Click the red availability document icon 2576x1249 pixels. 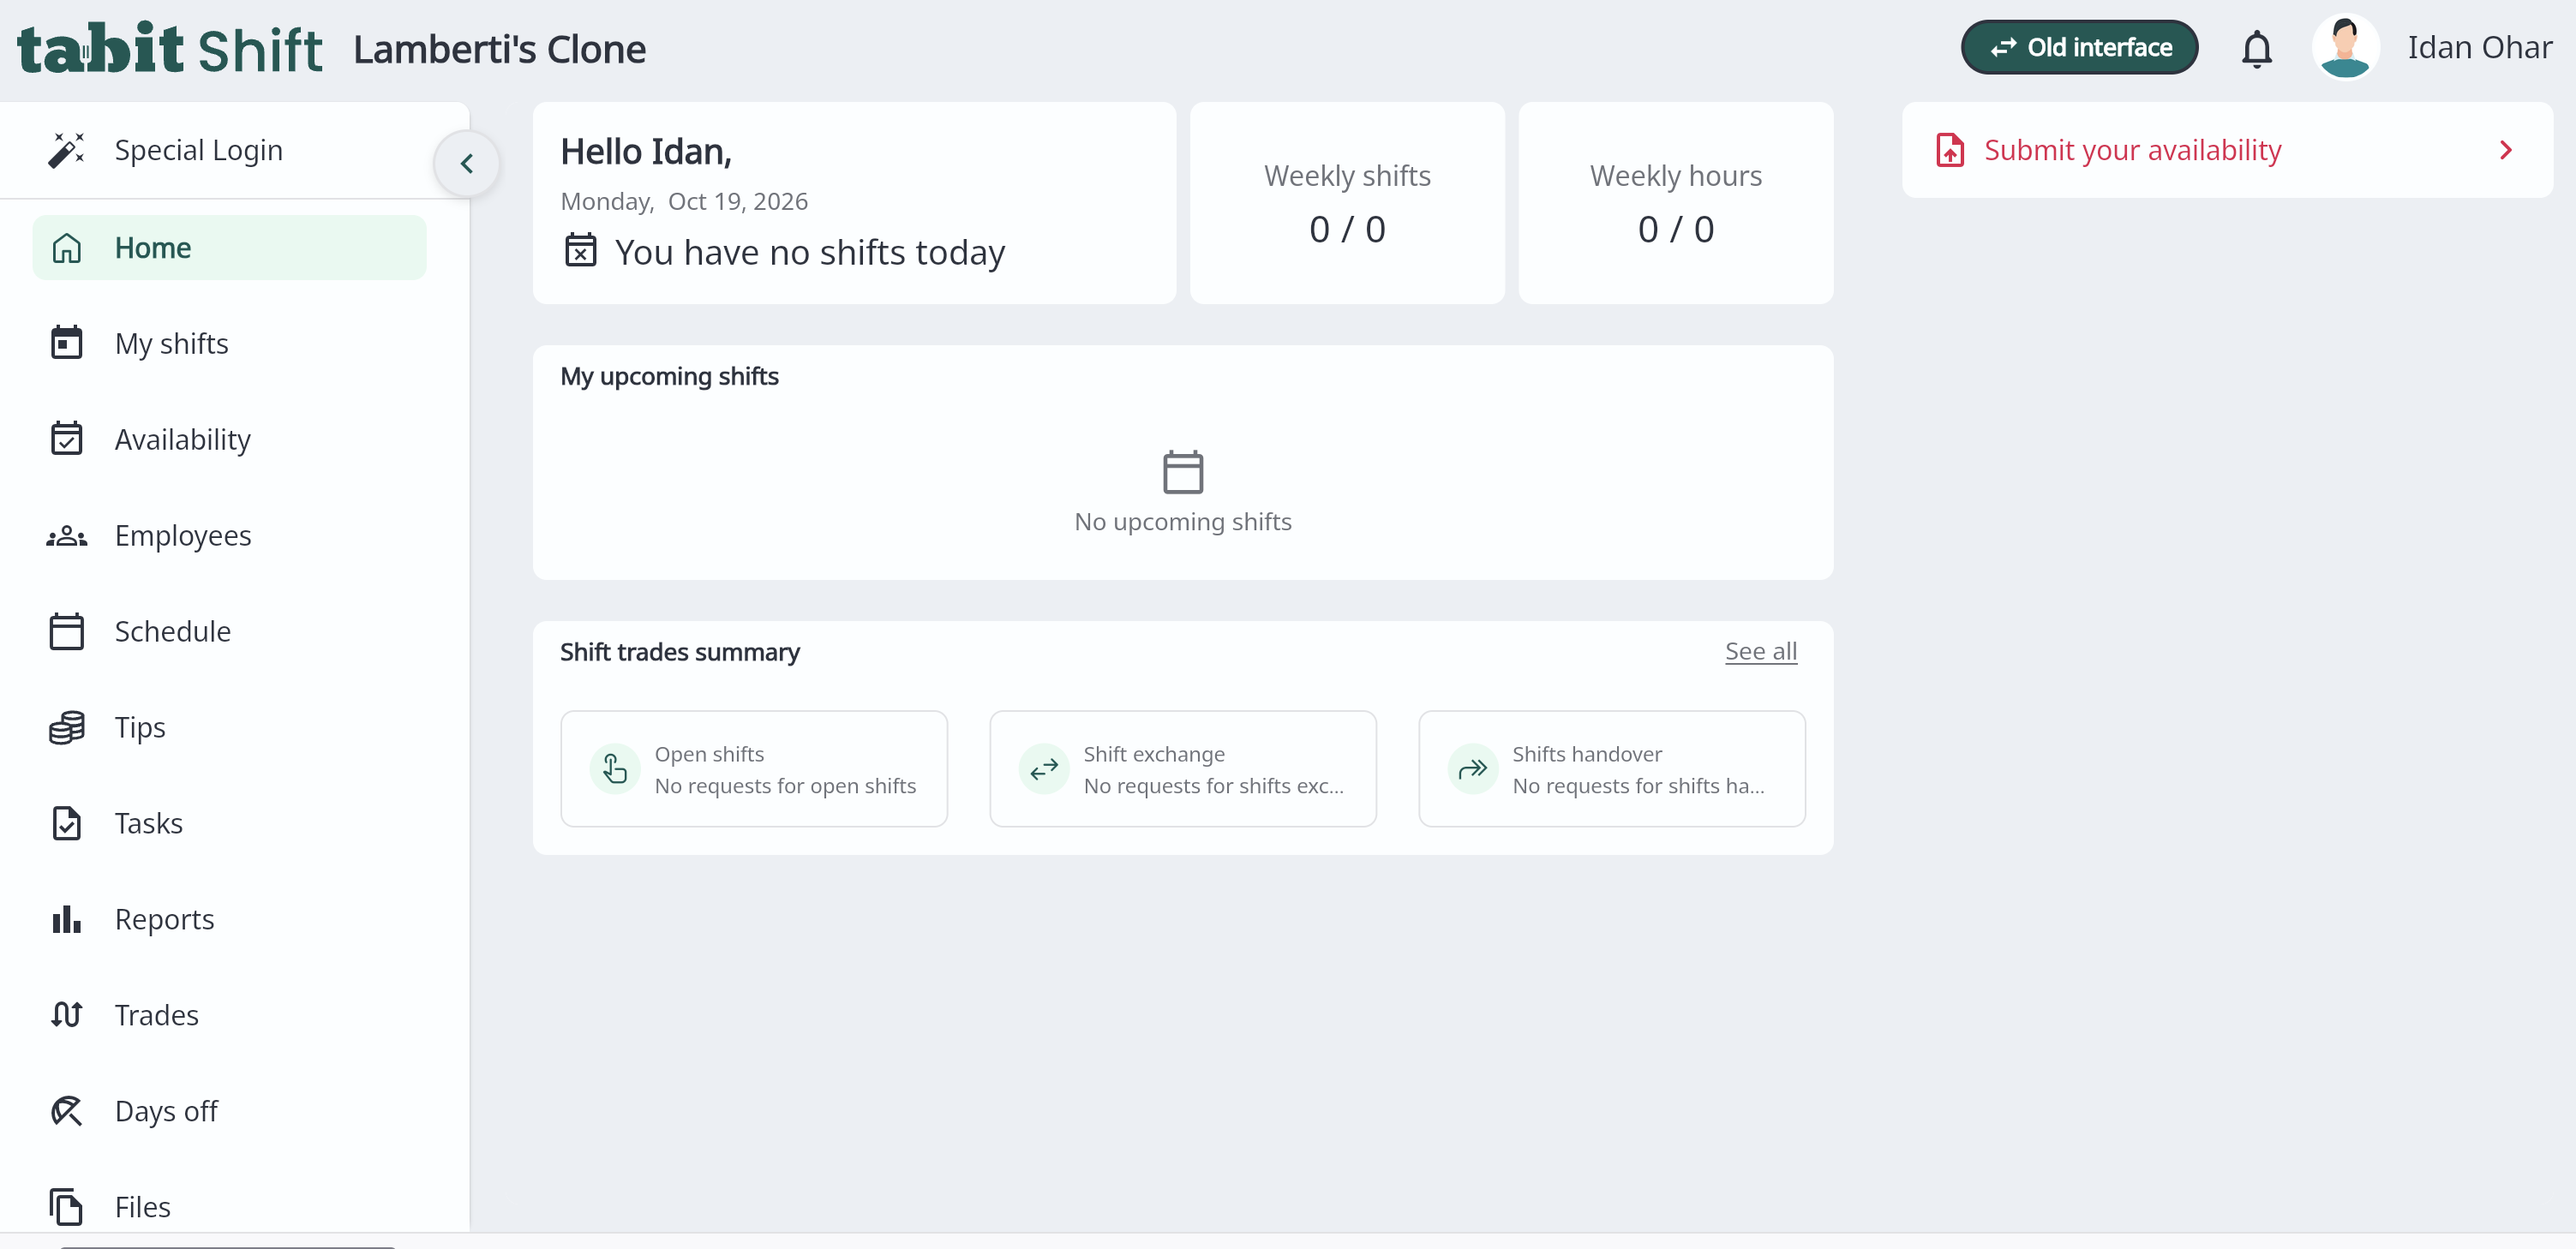point(1950,150)
